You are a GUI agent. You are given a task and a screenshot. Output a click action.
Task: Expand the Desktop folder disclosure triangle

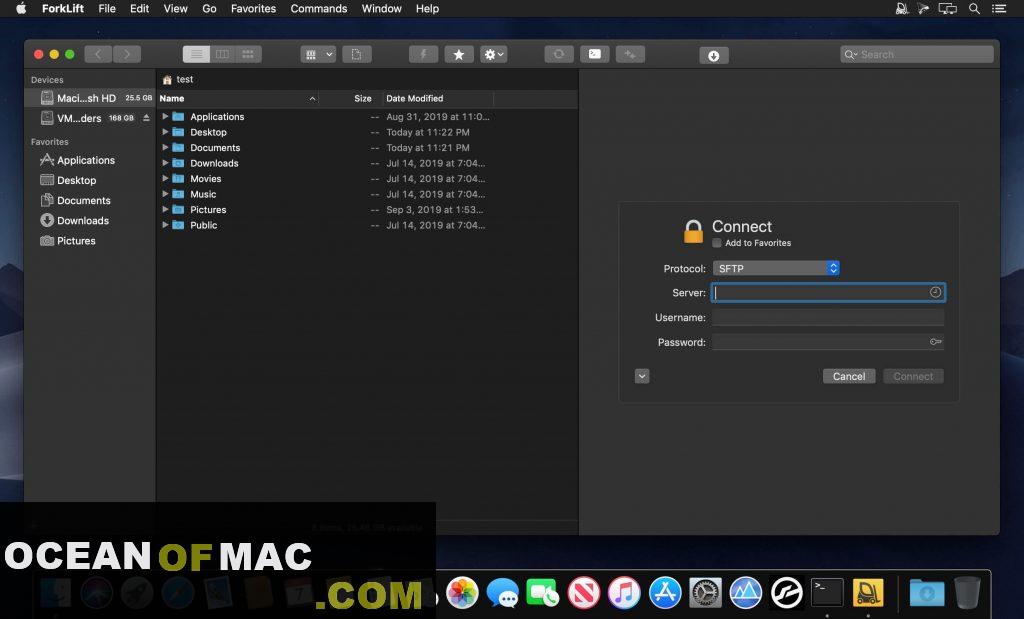[165, 132]
